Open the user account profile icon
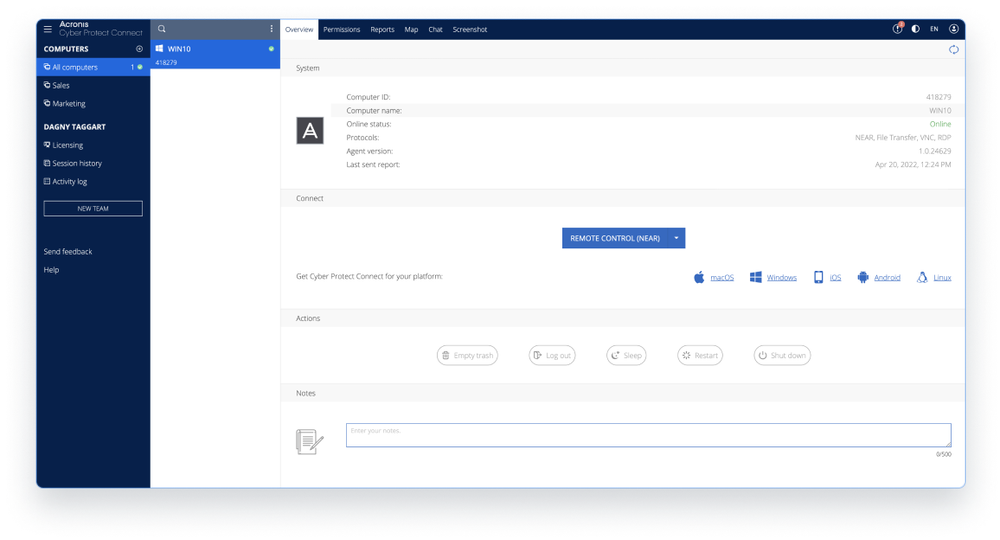The height and width of the screenshot is (540, 1000). (953, 29)
